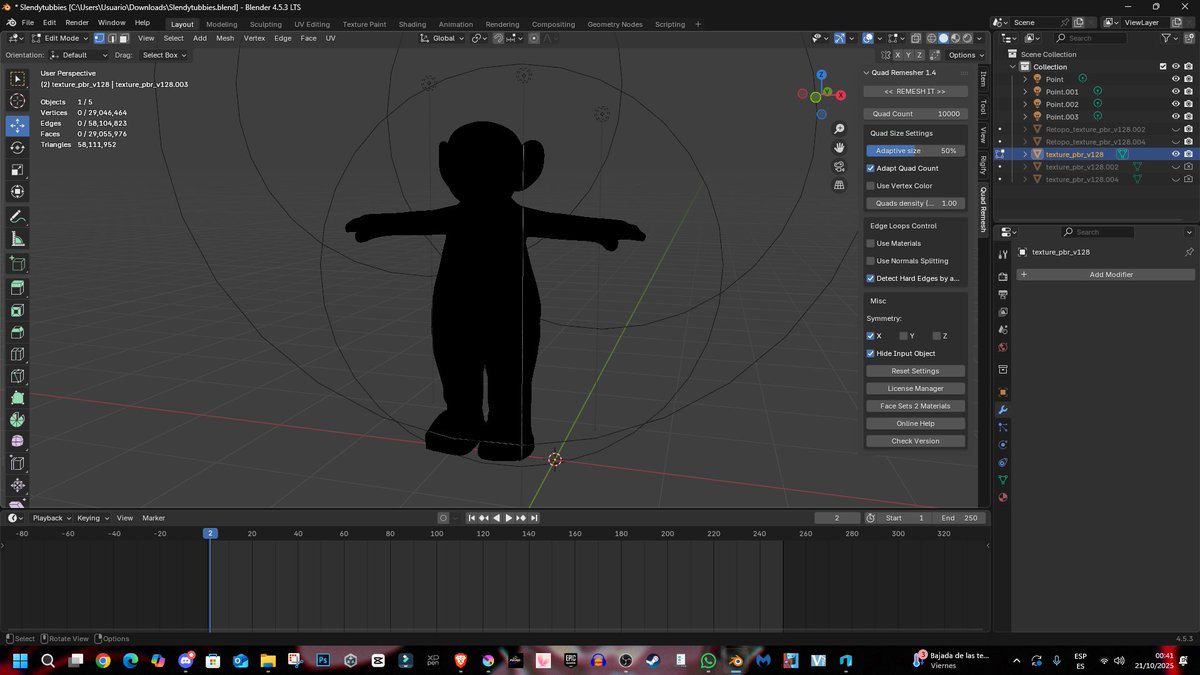This screenshot has width=1200, height=675.
Task: Click the Quad Count field
Action: 915,114
